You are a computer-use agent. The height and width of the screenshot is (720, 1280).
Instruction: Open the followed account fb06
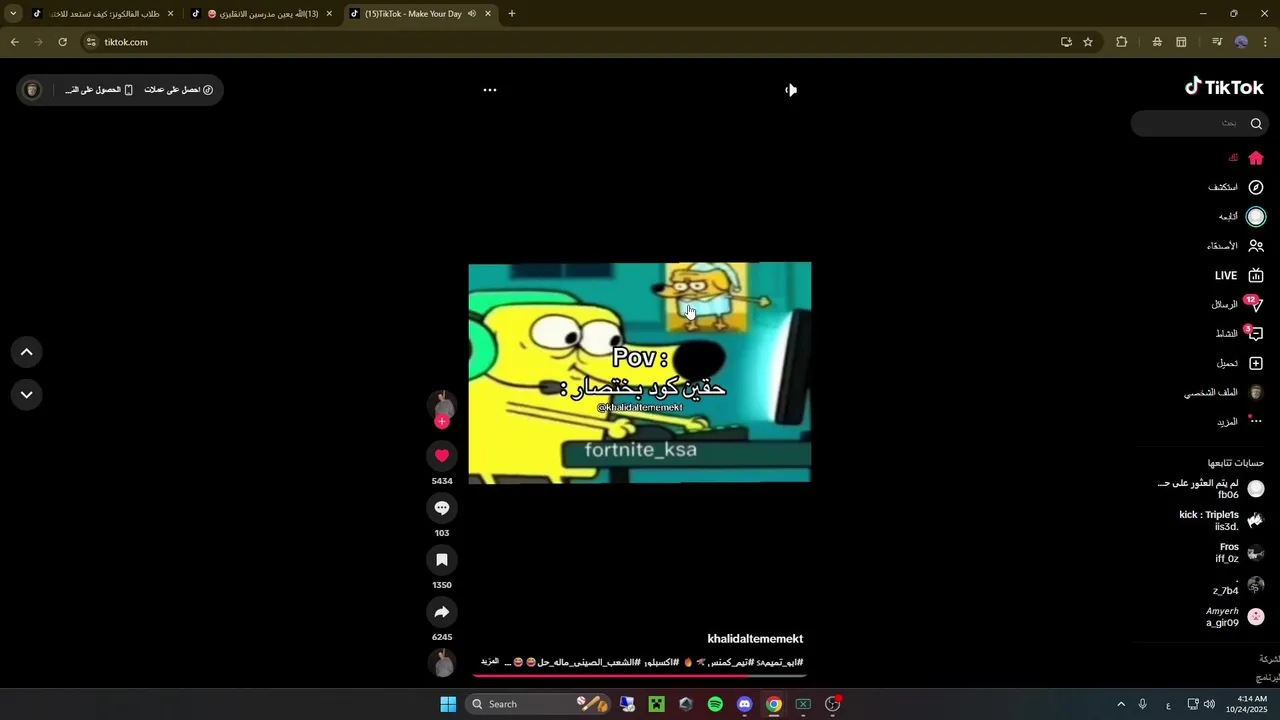[x=1210, y=489]
